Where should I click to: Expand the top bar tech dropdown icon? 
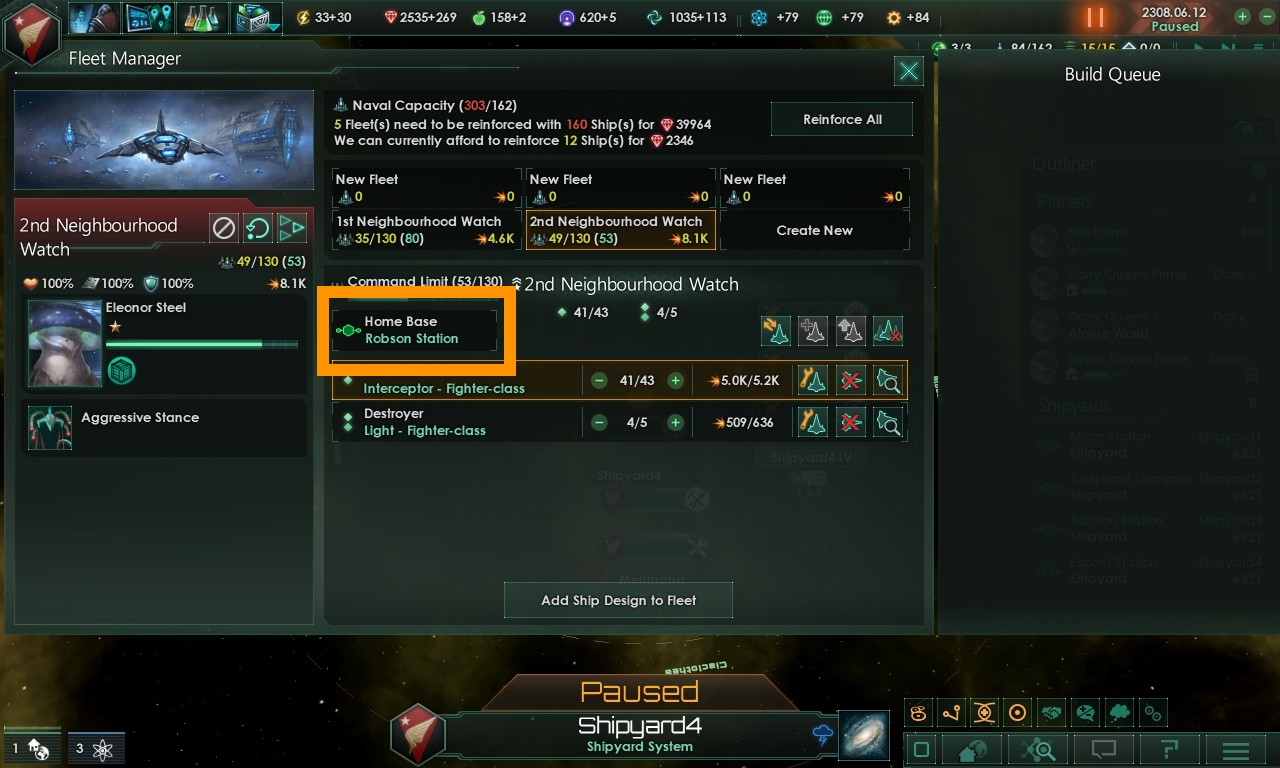click(x=256, y=18)
